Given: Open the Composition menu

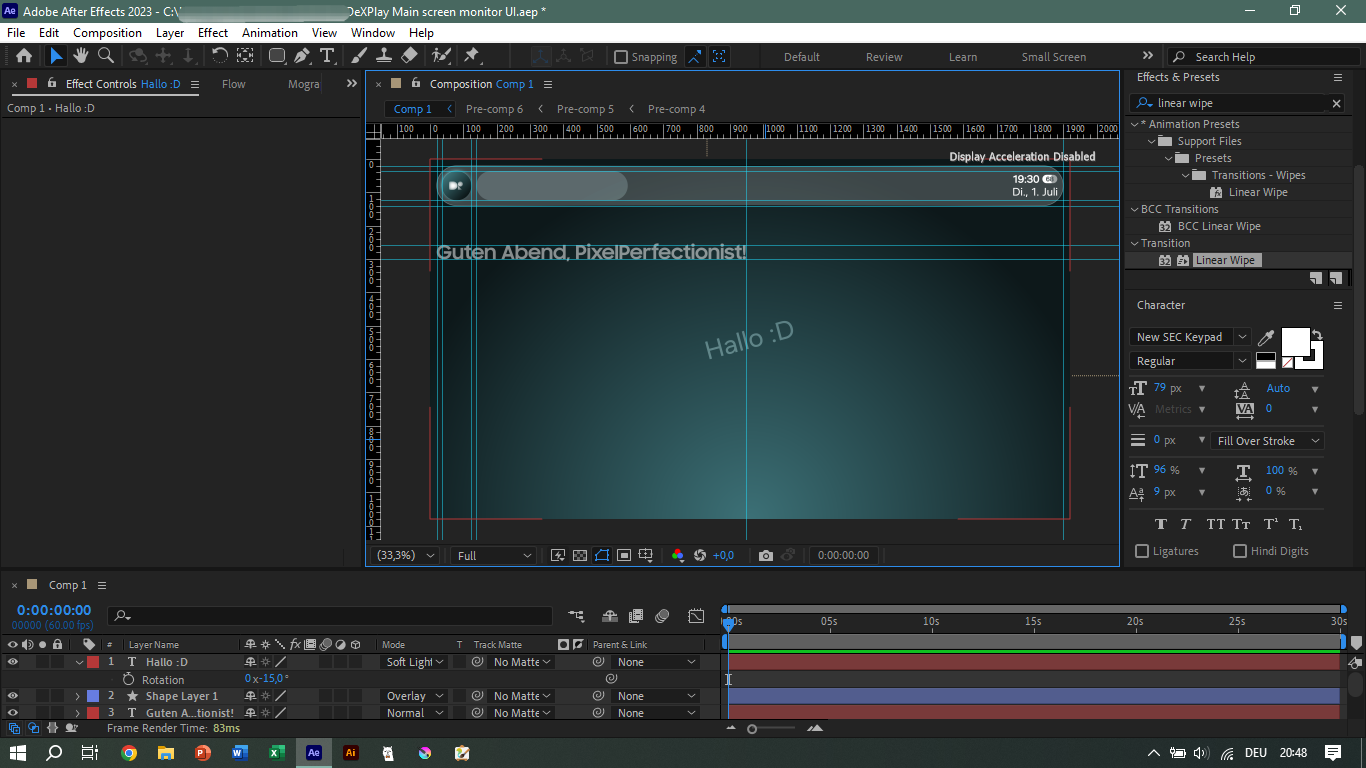Looking at the screenshot, I should 107,32.
